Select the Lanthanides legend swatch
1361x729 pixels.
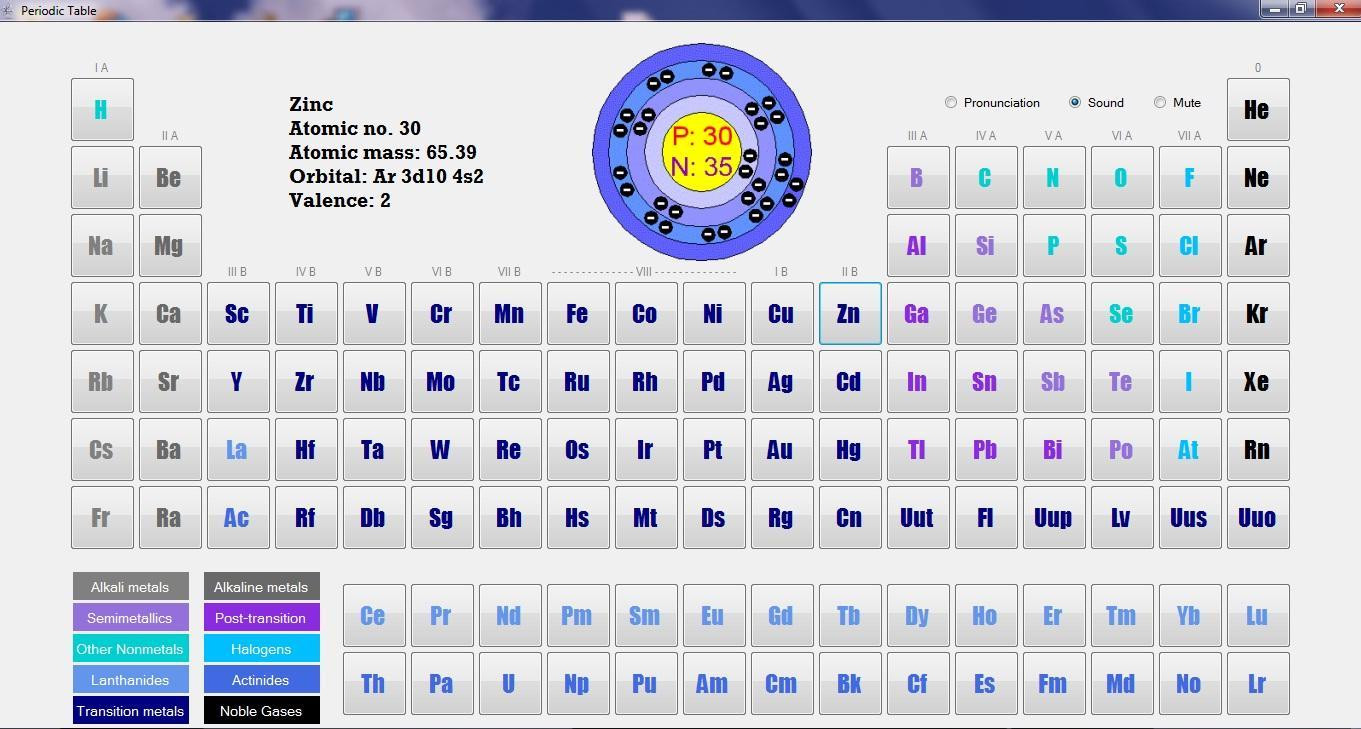130,680
